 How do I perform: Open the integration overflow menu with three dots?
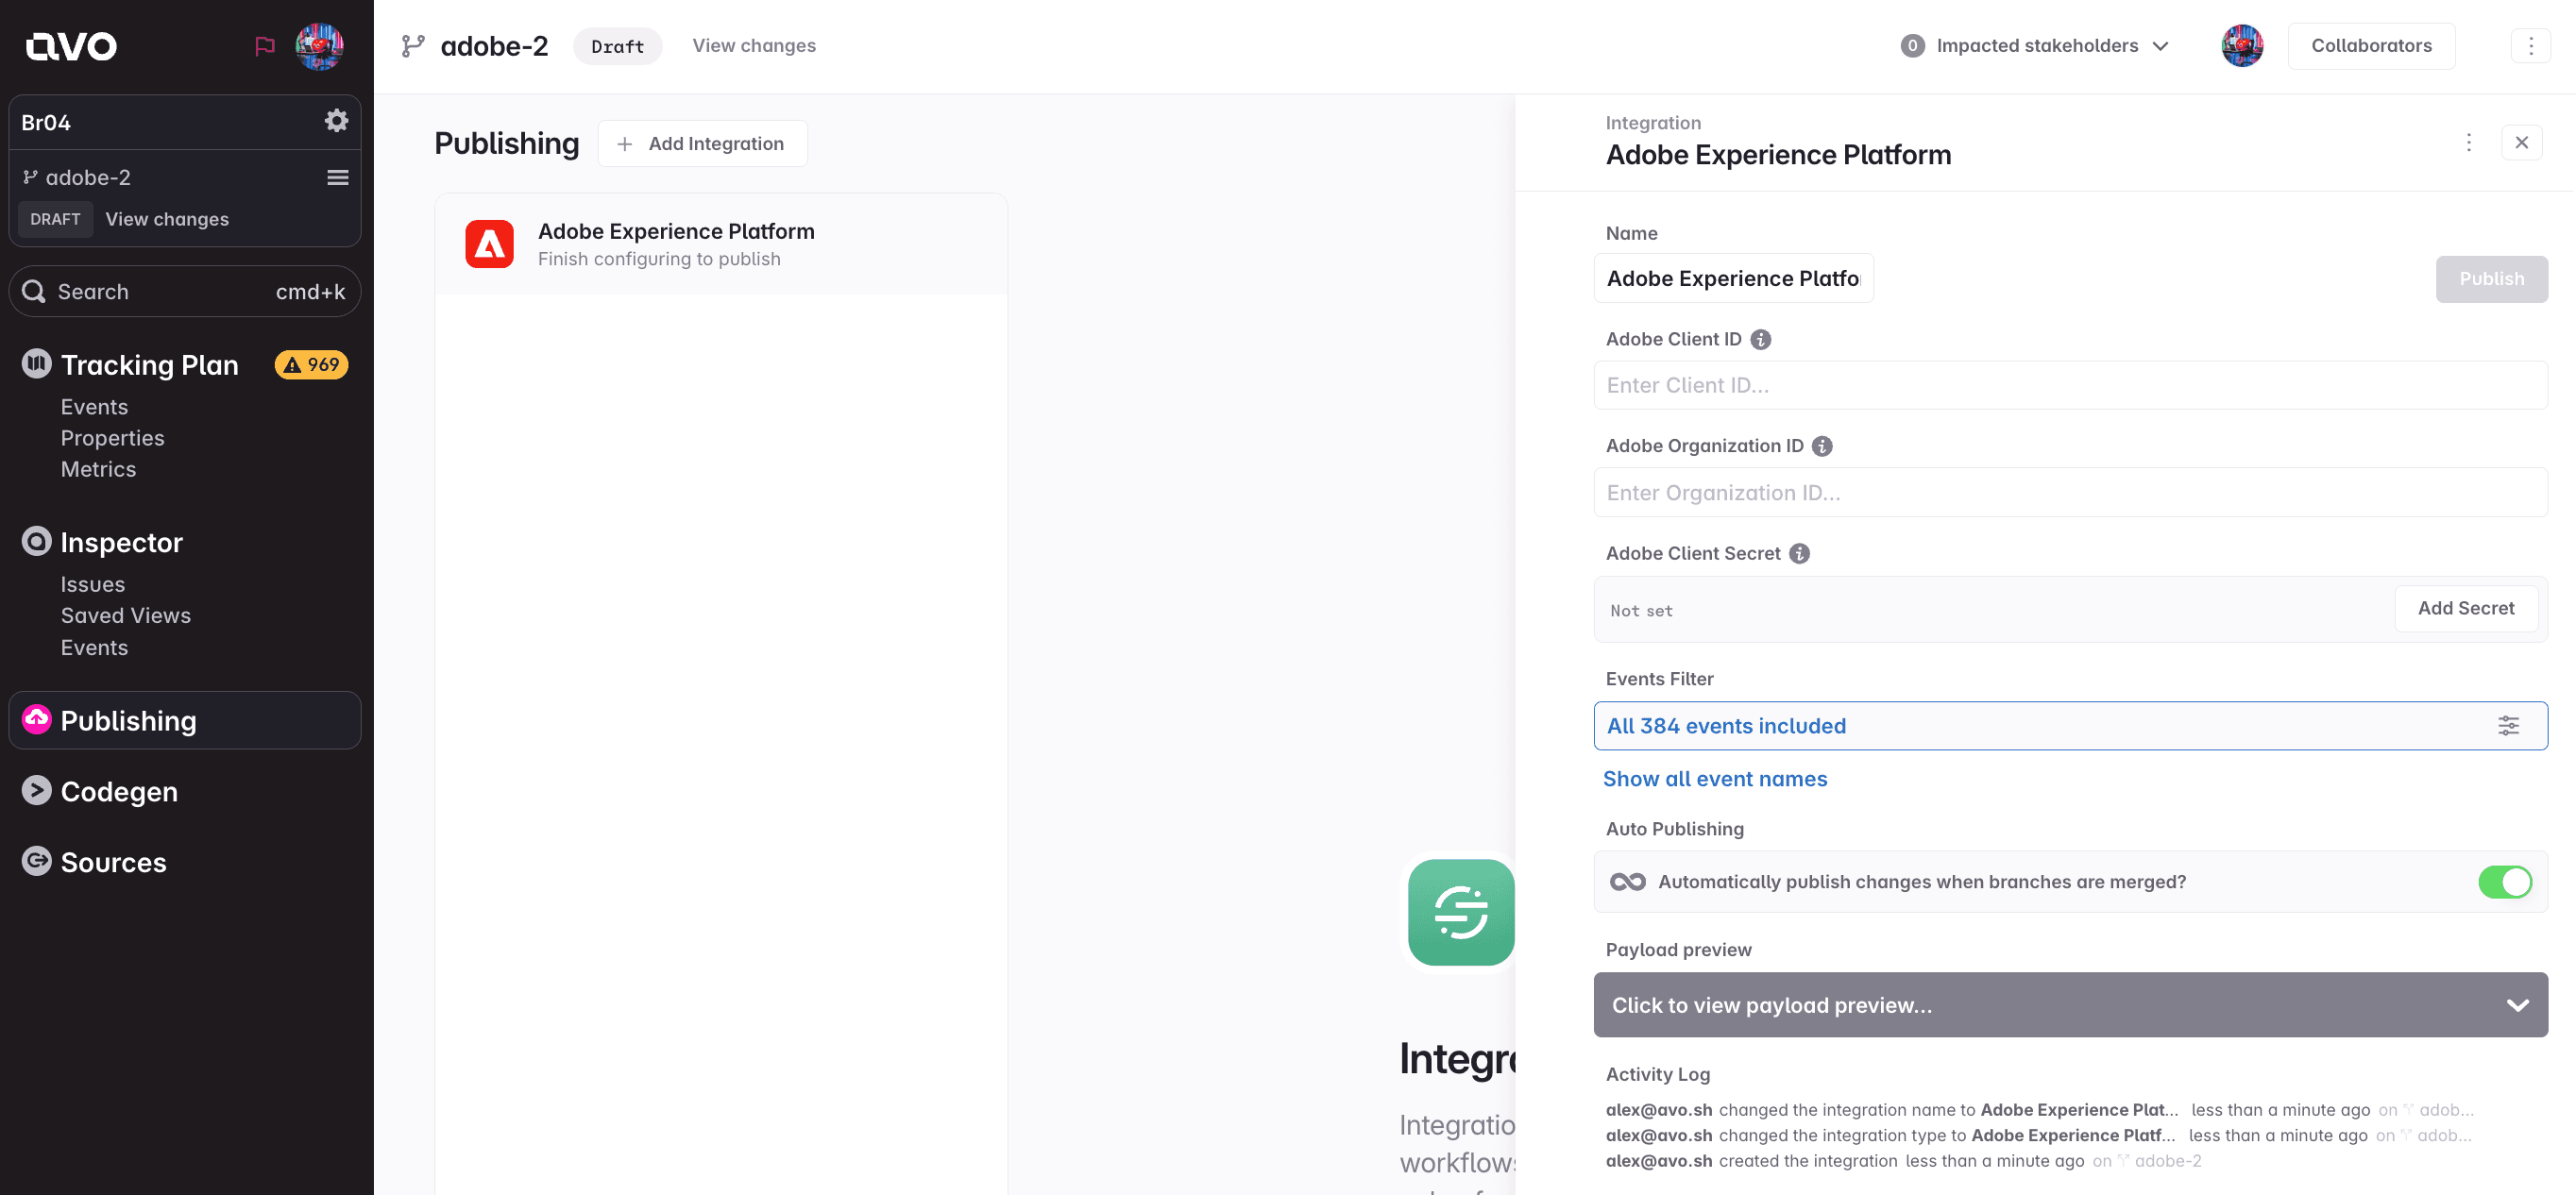2468,142
